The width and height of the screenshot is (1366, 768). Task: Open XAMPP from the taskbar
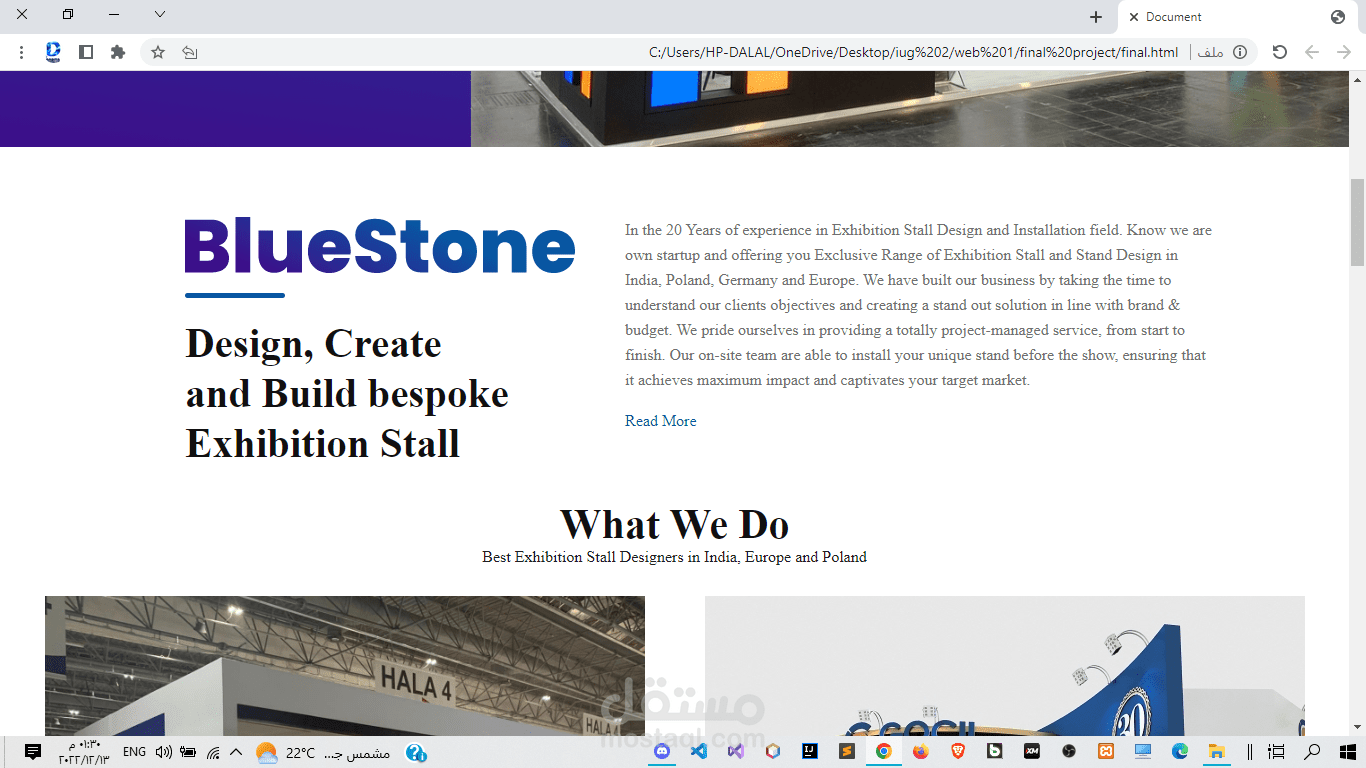pos(1106,751)
